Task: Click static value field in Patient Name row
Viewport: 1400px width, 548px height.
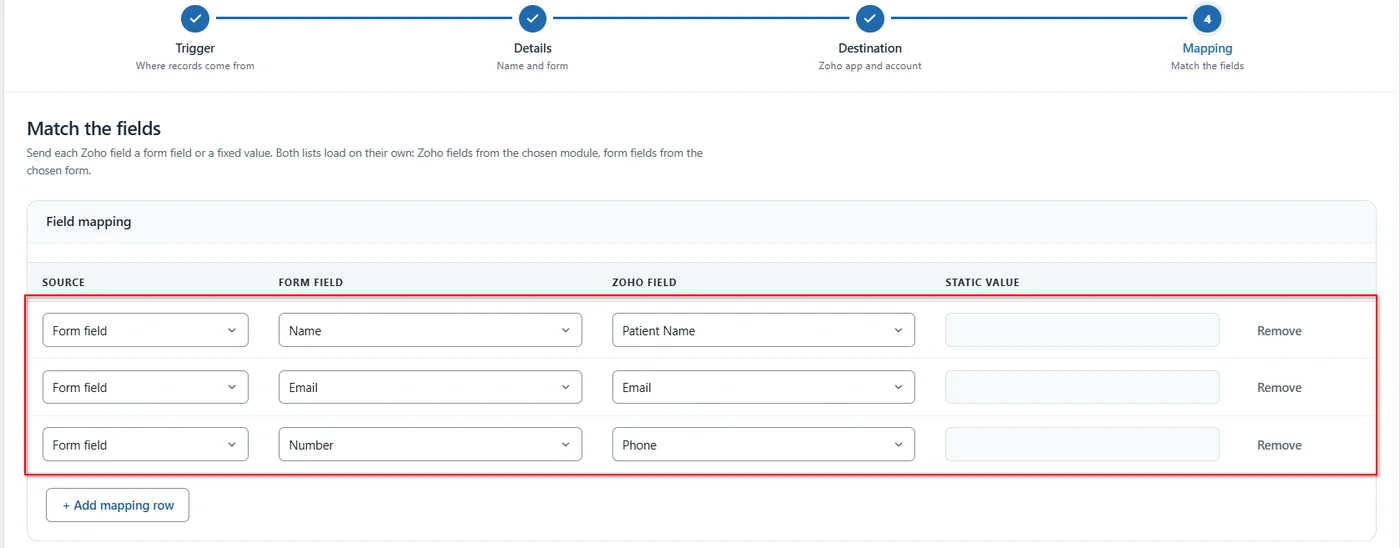Action: click(x=1082, y=330)
